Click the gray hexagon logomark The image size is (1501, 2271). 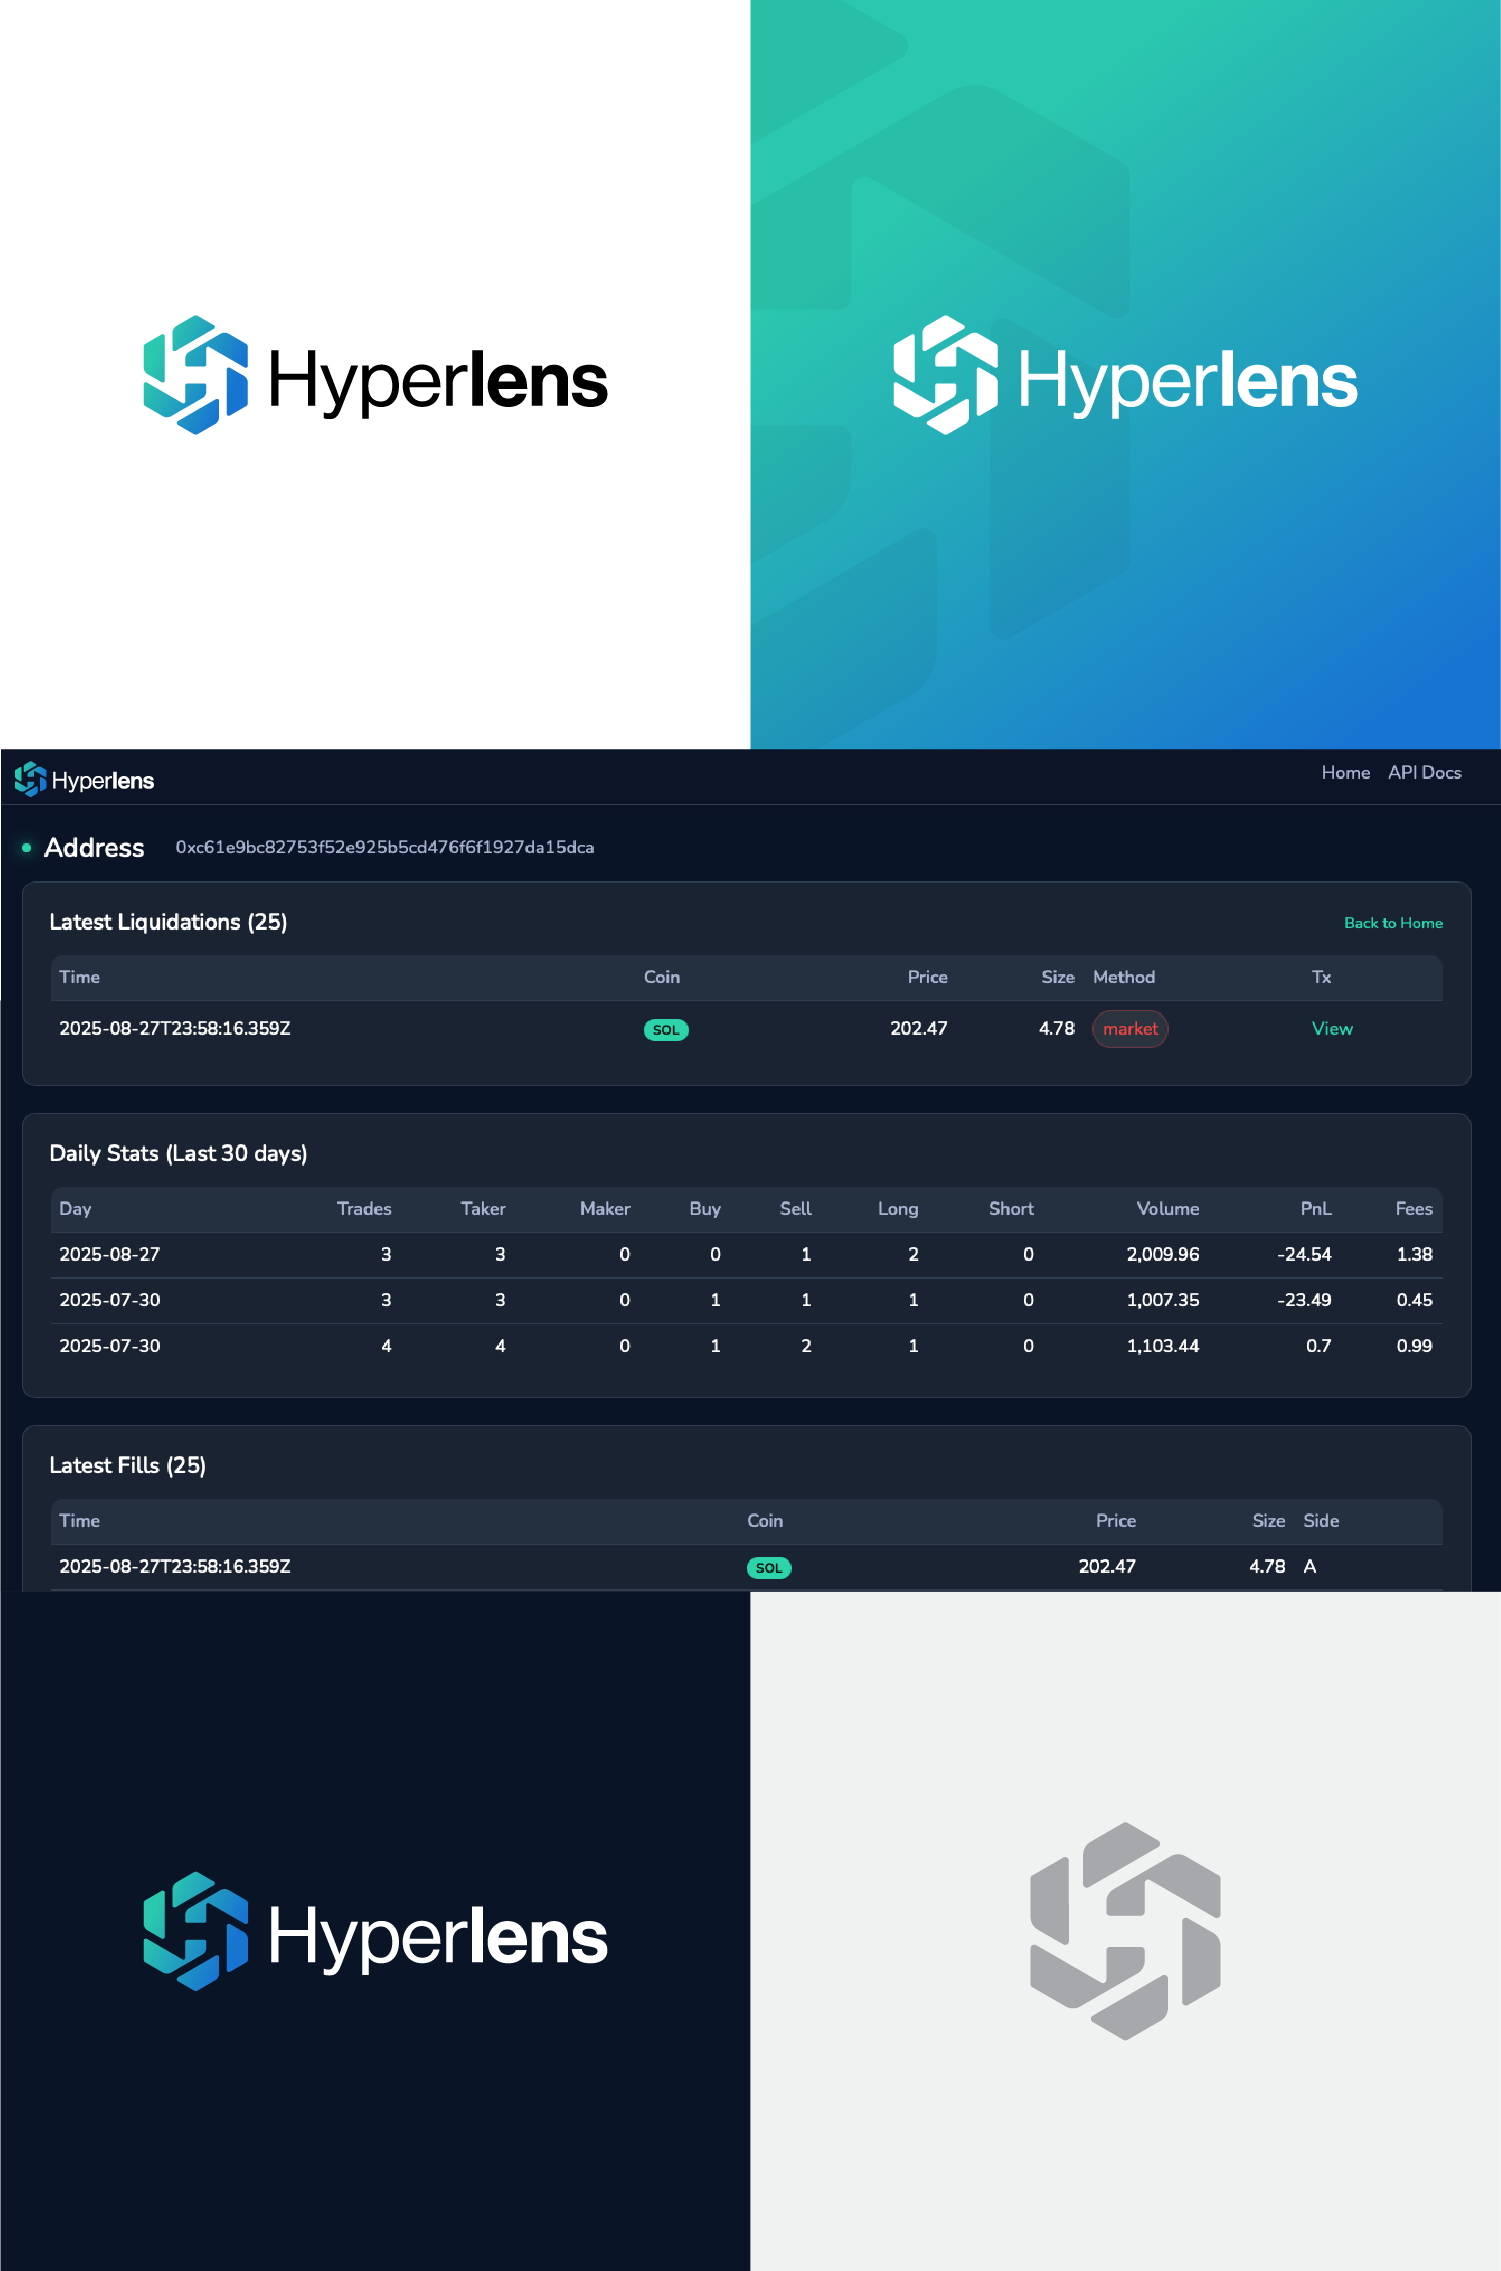pyautogui.click(x=1125, y=1931)
